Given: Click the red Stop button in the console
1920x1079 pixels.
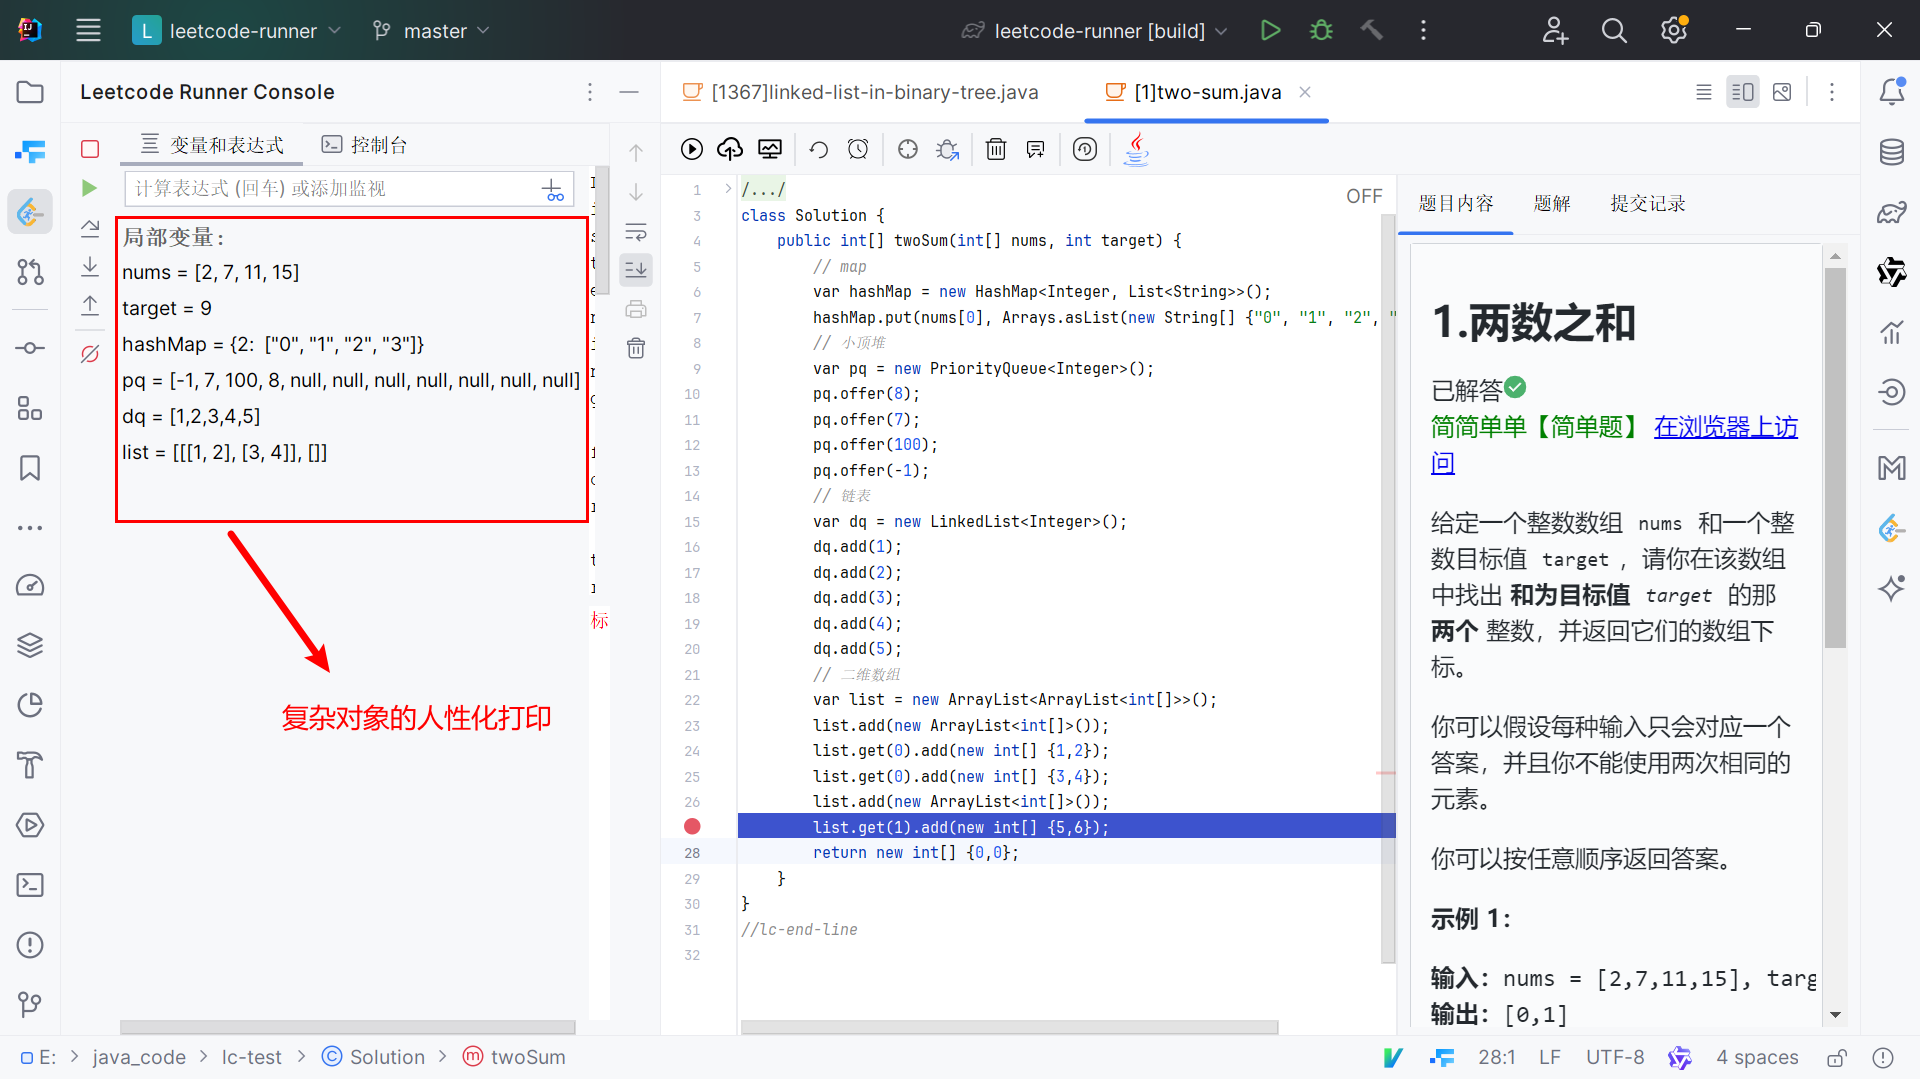Looking at the screenshot, I should 90,149.
